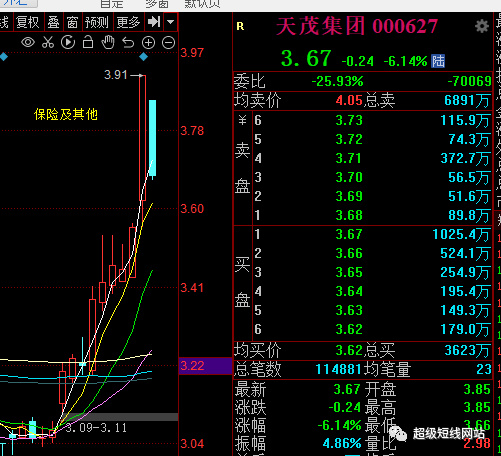This screenshot has width=501, height=456.
Task: Select the scissors cut tool
Action: (x=48, y=43)
